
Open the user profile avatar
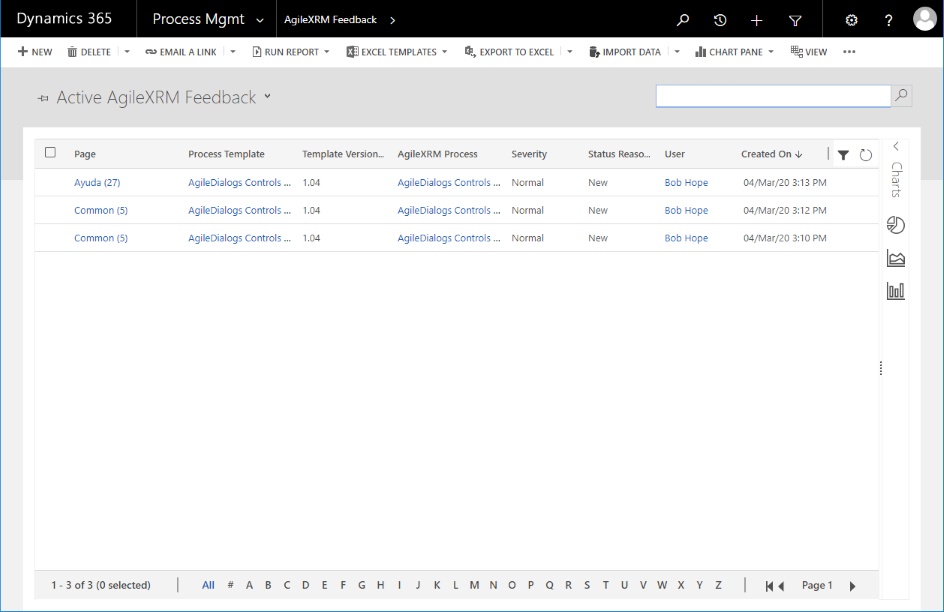click(x=925, y=19)
